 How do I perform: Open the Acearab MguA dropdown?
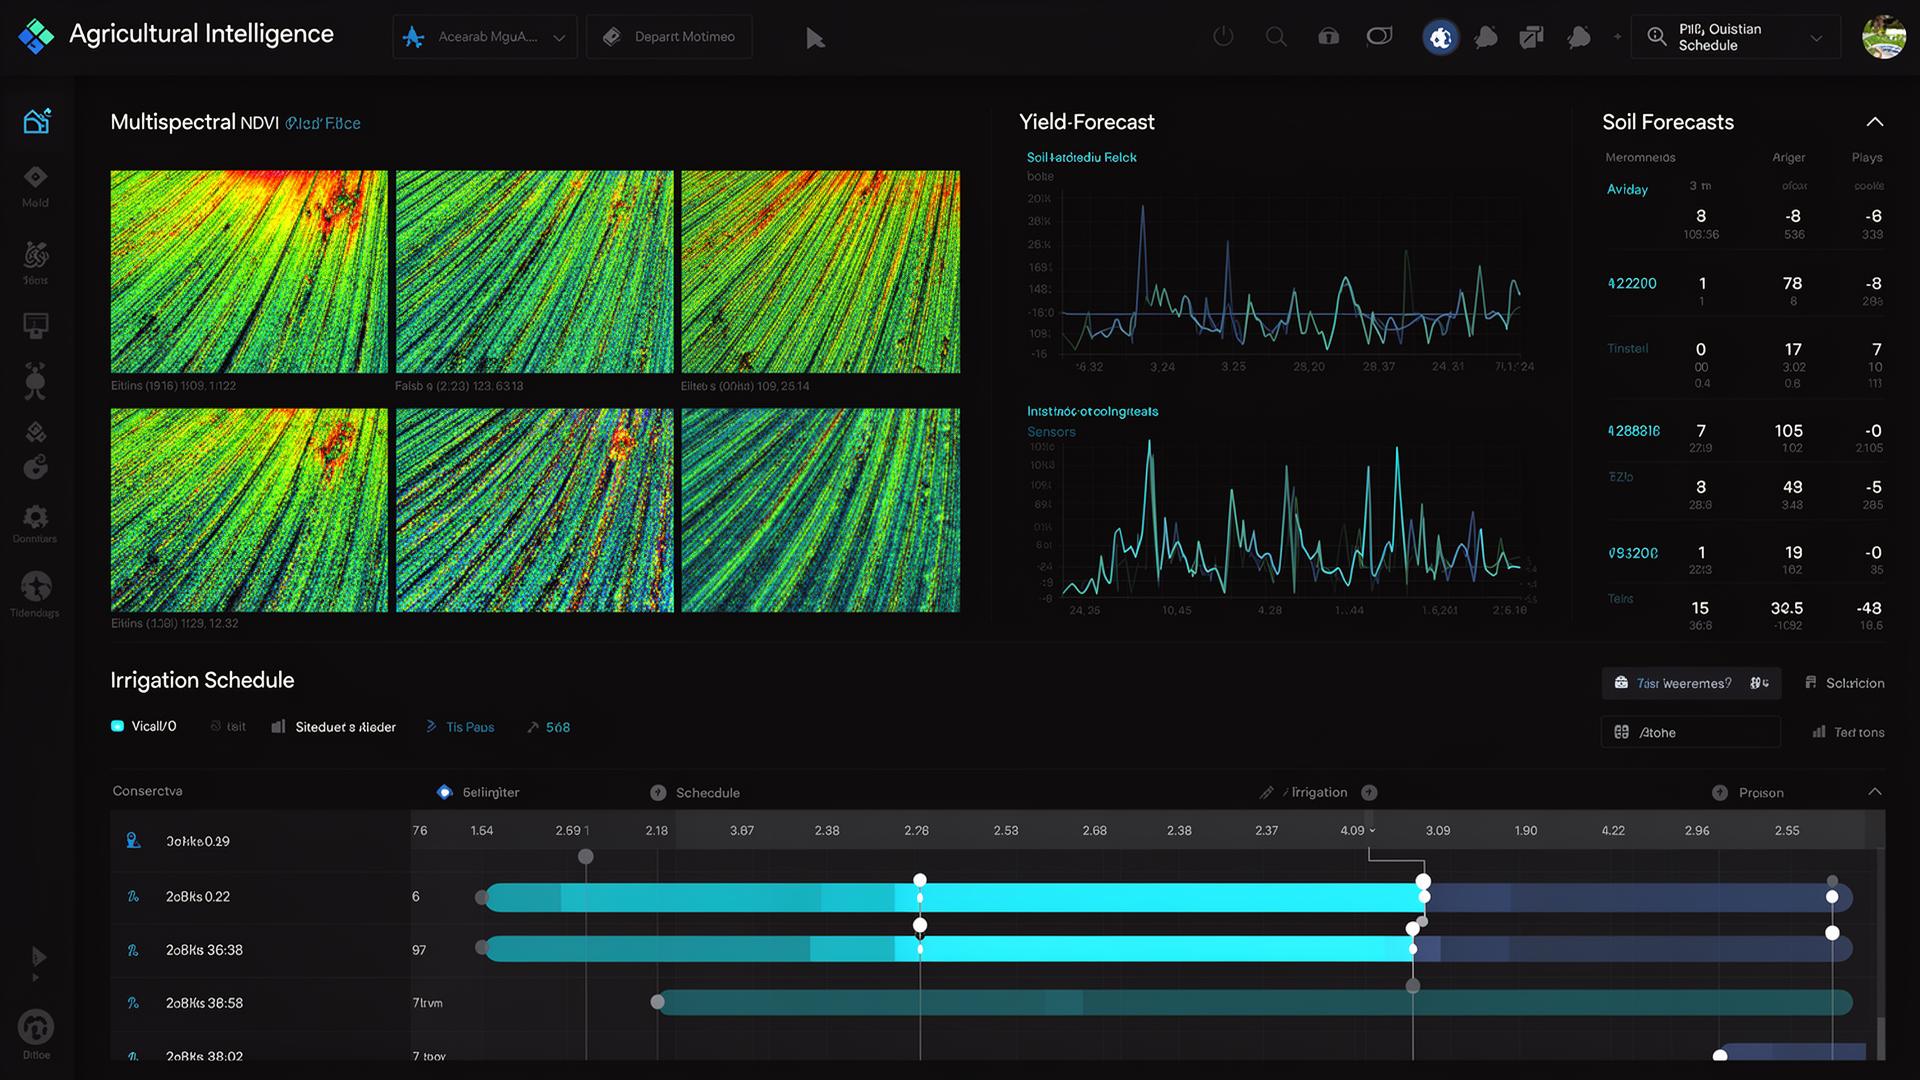point(485,37)
